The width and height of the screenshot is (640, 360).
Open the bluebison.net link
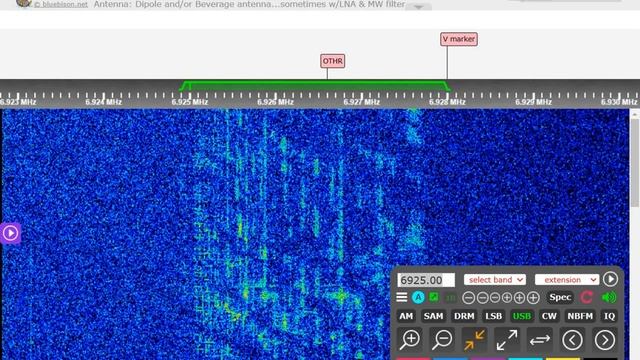(60, 4)
